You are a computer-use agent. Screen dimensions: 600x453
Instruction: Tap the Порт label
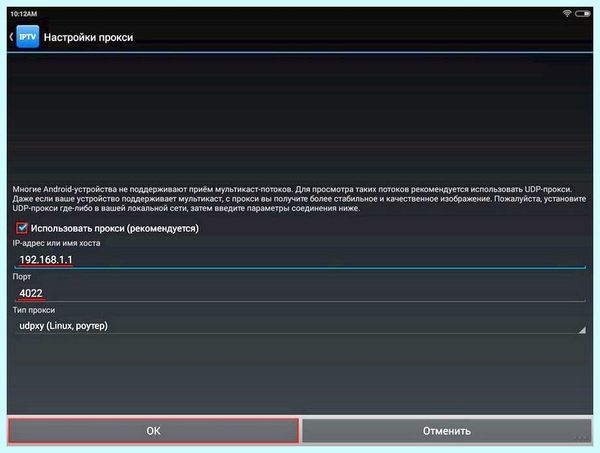tap(22, 277)
